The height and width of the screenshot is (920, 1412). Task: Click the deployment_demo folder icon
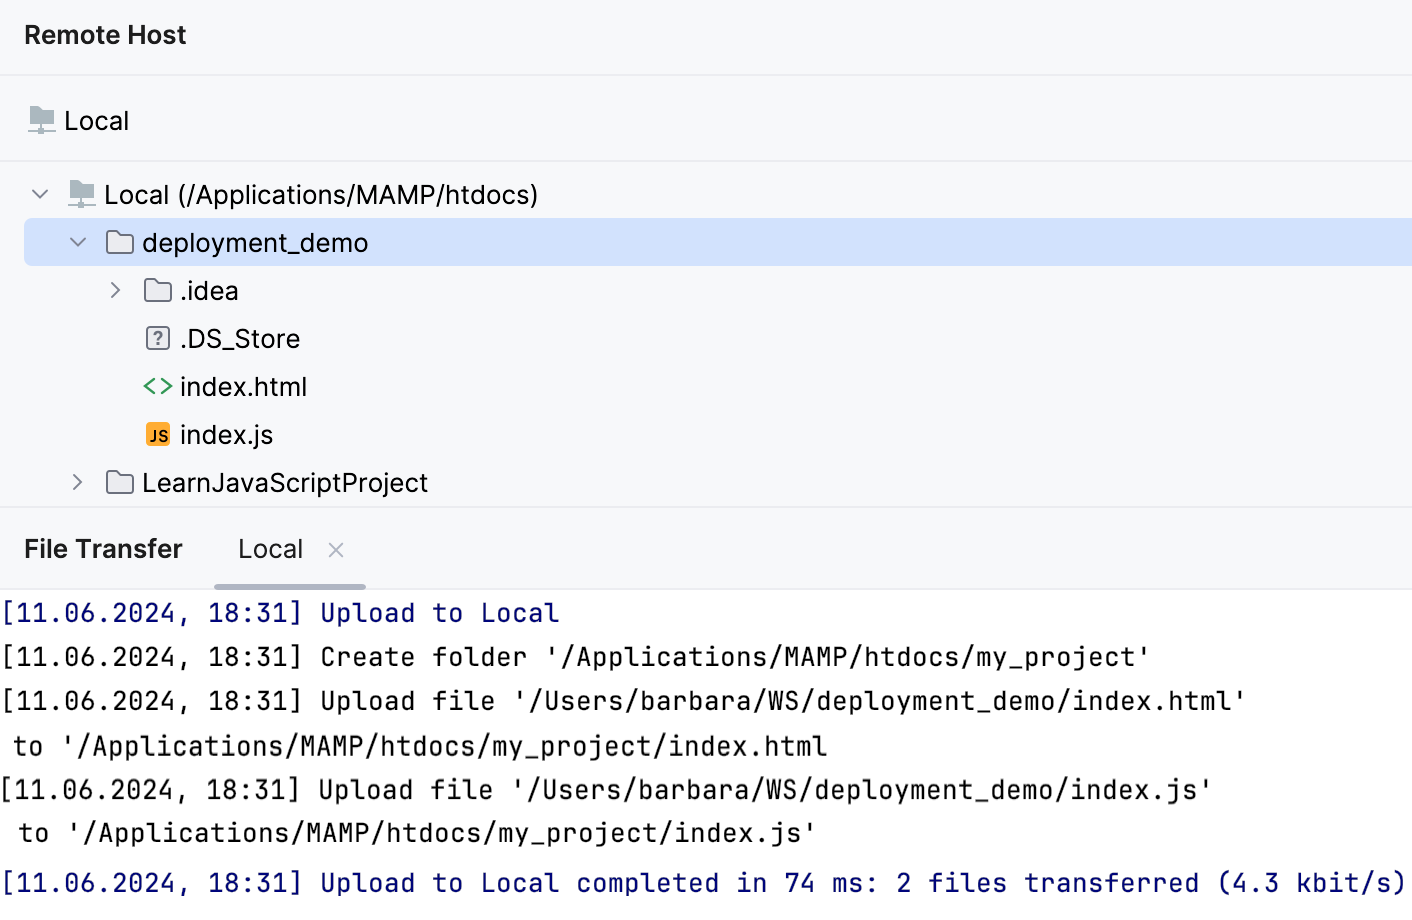pos(120,242)
